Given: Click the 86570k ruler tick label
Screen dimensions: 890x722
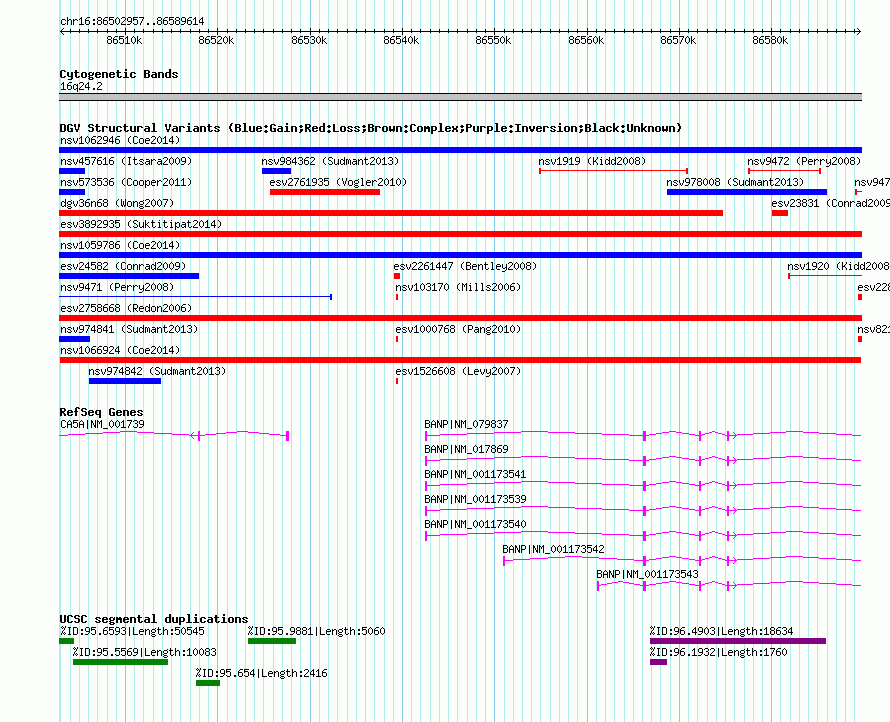Looking at the screenshot, I should pyautogui.click(x=678, y=40).
